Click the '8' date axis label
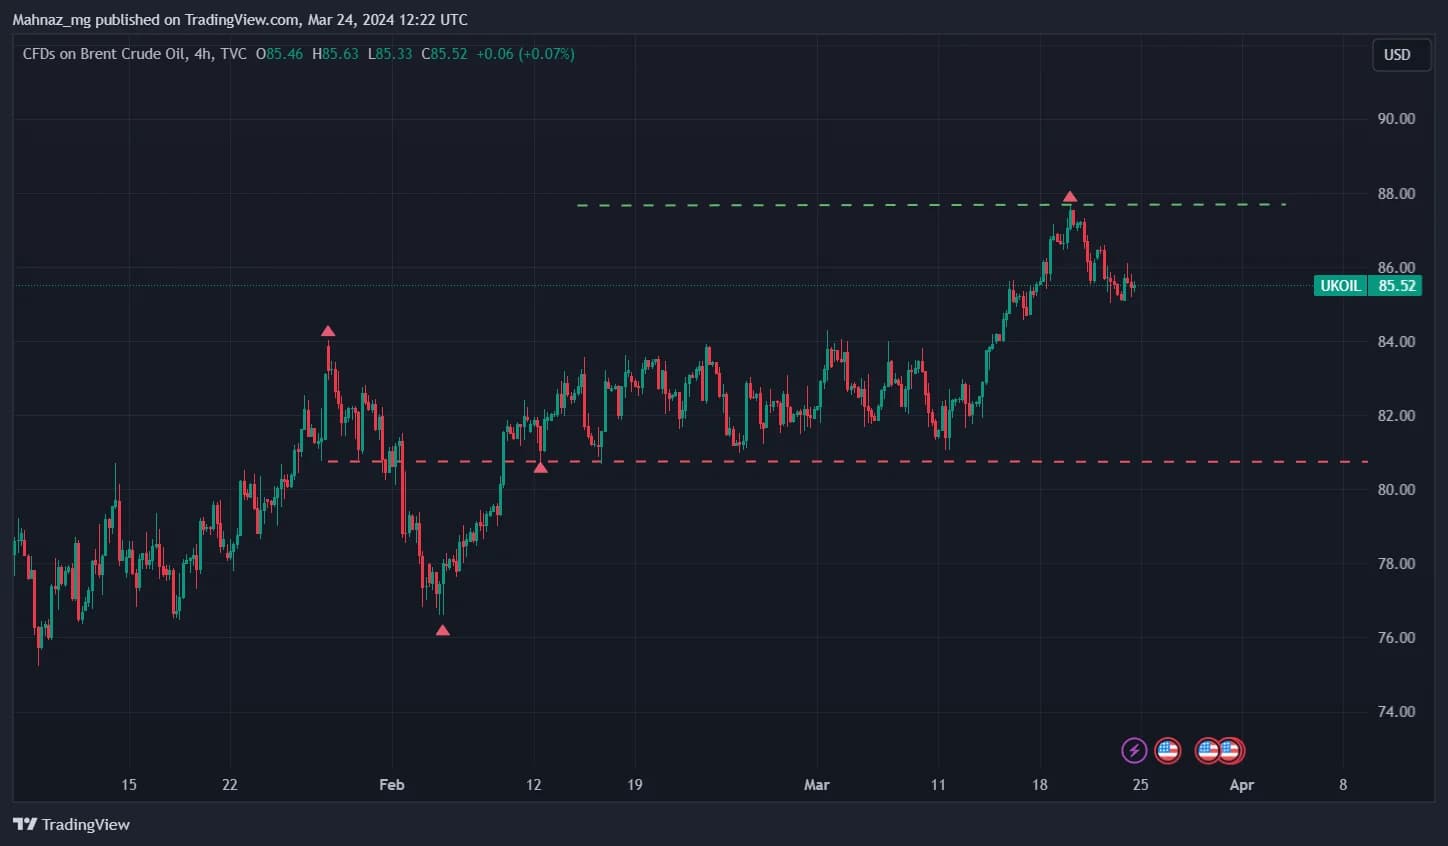Image resolution: width=1448 pixels, height=846 pixels. pyautogui.click(x=1343, y=785)
